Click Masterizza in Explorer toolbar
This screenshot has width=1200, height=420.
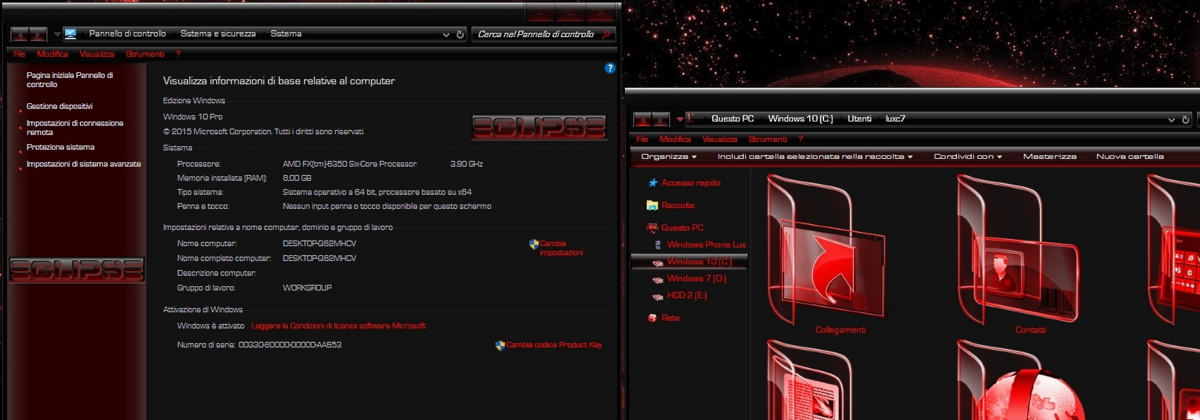point(1049,157)
